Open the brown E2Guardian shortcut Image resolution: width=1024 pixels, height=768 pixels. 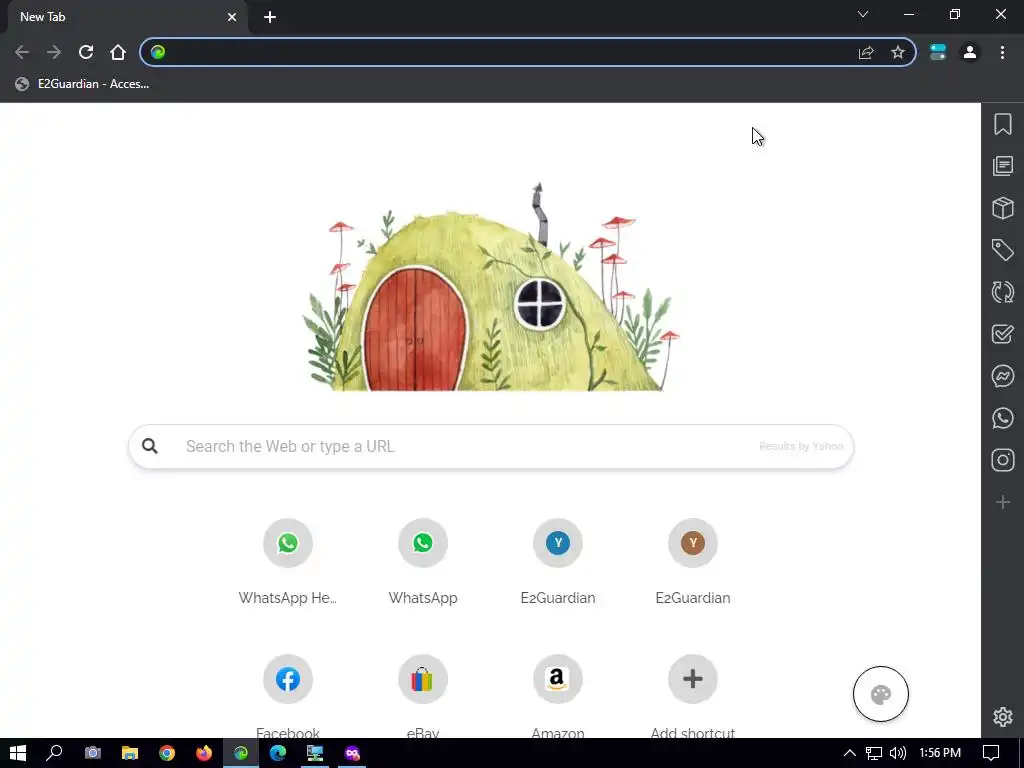[x=693, y=562]
